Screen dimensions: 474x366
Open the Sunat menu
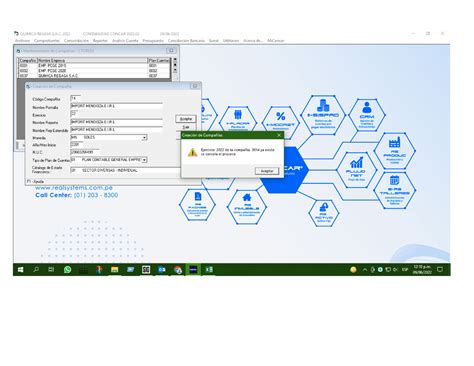[x=214, y=41]
